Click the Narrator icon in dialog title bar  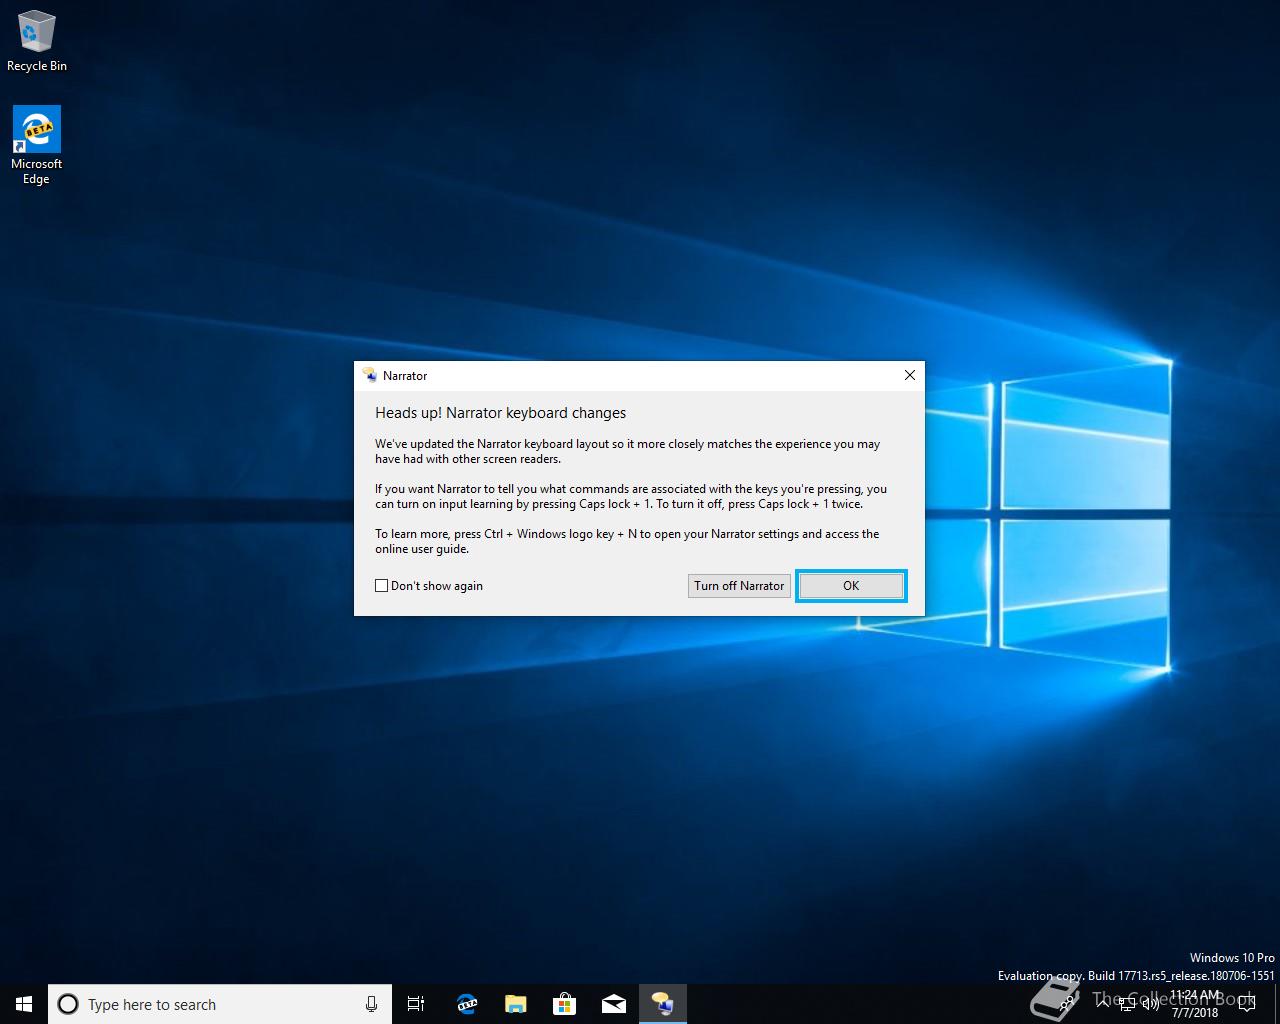pos(370,375)
